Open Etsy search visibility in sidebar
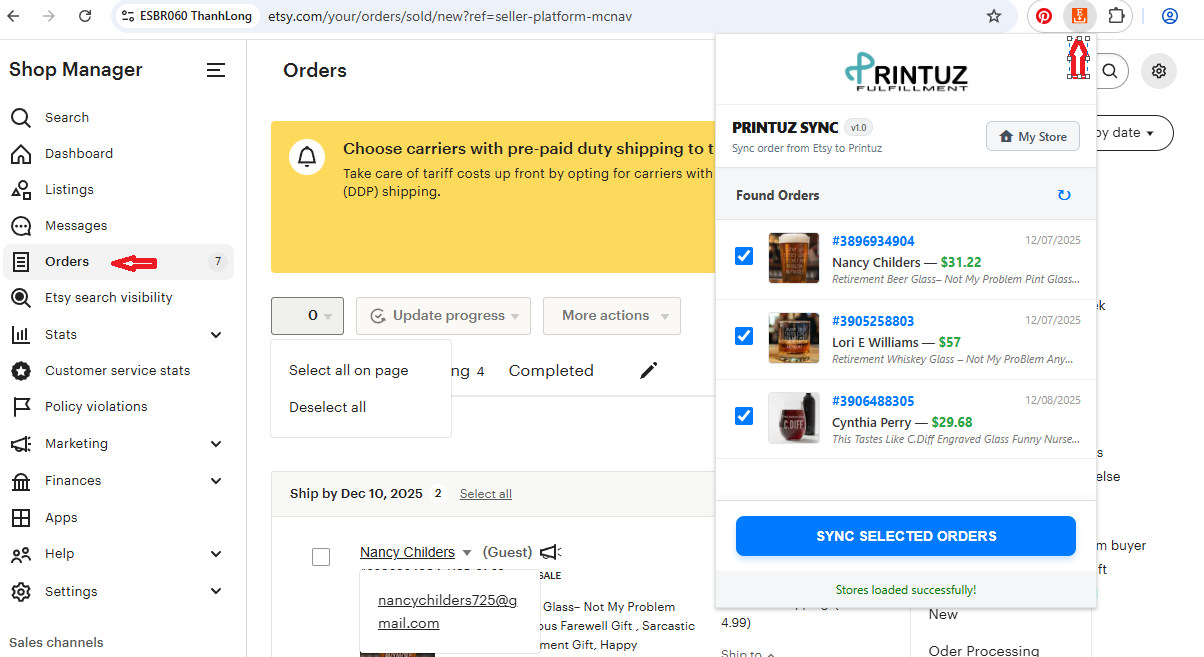The width and height of the screenshot is (1204, 657). tap(108, 298)
